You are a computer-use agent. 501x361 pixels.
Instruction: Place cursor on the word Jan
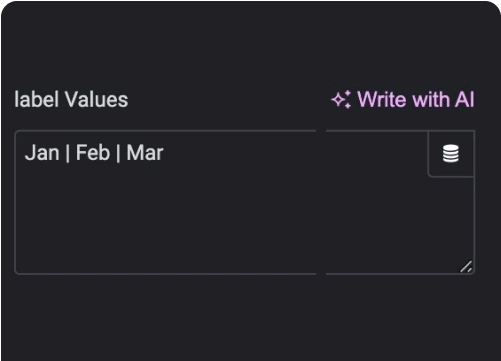(x=42, y=153)
